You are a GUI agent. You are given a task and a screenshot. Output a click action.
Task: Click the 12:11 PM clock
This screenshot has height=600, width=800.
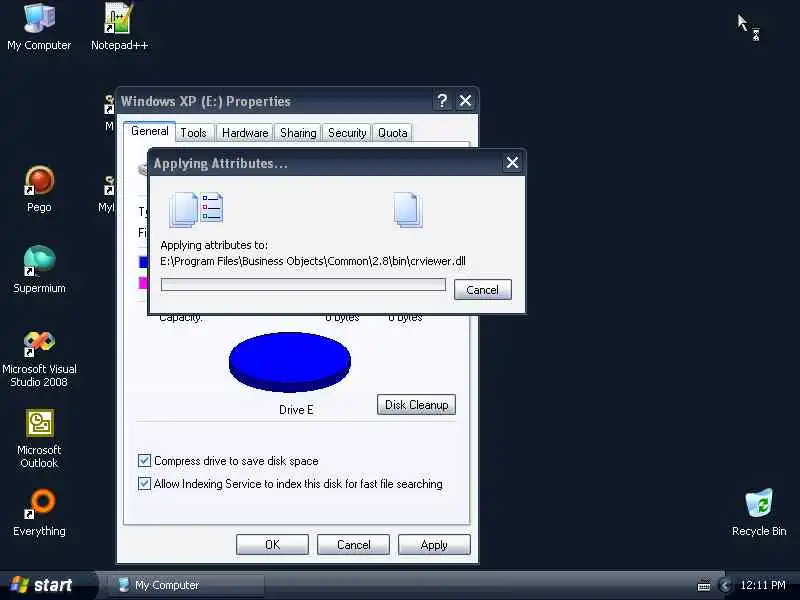(763, 585)
